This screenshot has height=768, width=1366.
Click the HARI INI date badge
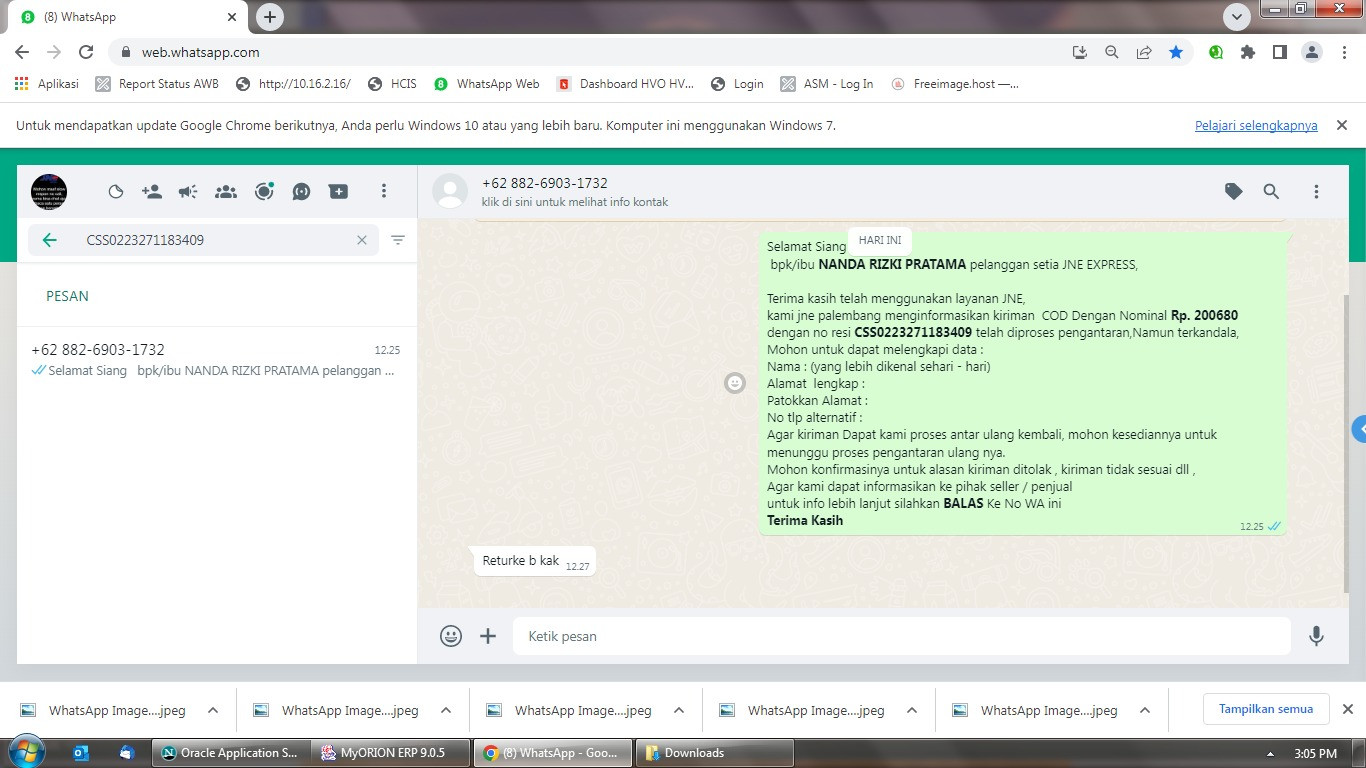coord(880,240)
